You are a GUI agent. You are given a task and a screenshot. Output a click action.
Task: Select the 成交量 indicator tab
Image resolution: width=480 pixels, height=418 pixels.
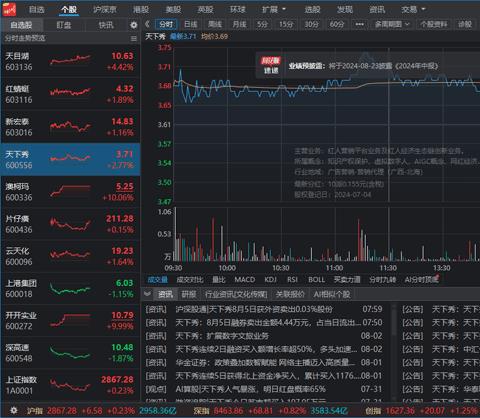pyautogui.click(x=158, y=280)
